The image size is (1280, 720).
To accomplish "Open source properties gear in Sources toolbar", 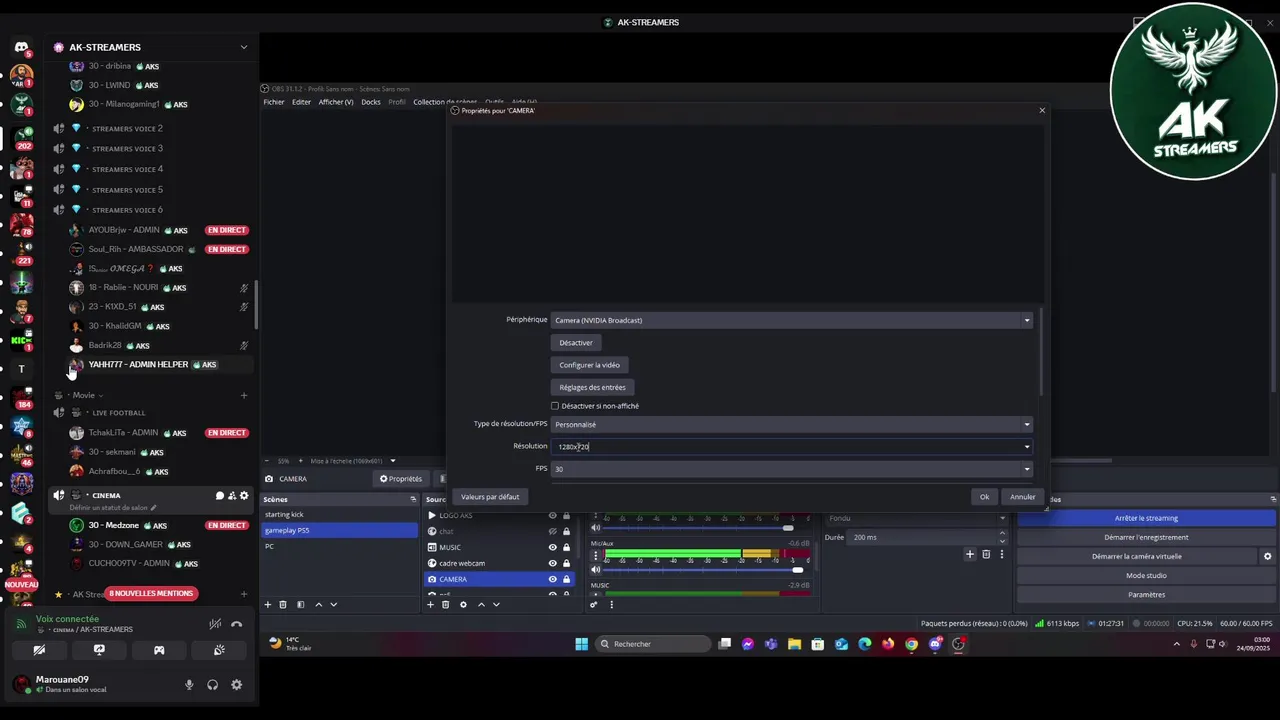I will tap(463, 604).
